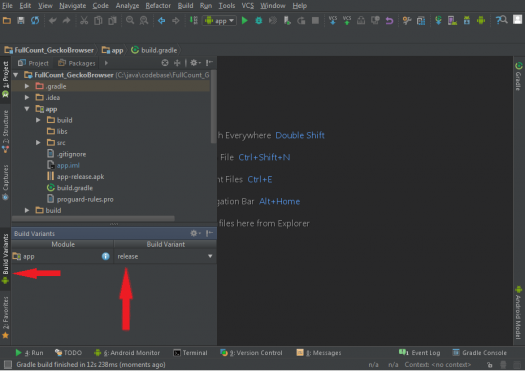Image resolution: width=525 pixels, height=372 pixels.
Task: Click the Undo arrow icon
Action: (53, 21)
